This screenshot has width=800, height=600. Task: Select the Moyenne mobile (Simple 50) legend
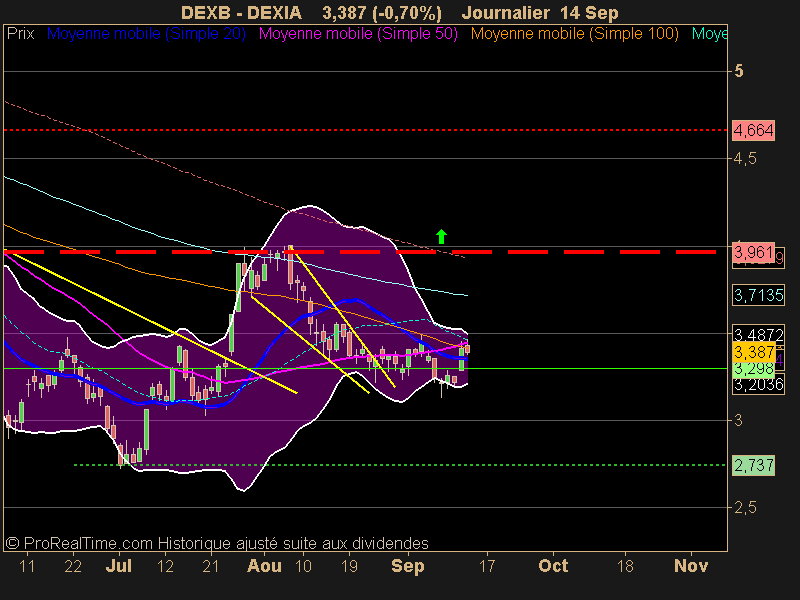(358, 34)
